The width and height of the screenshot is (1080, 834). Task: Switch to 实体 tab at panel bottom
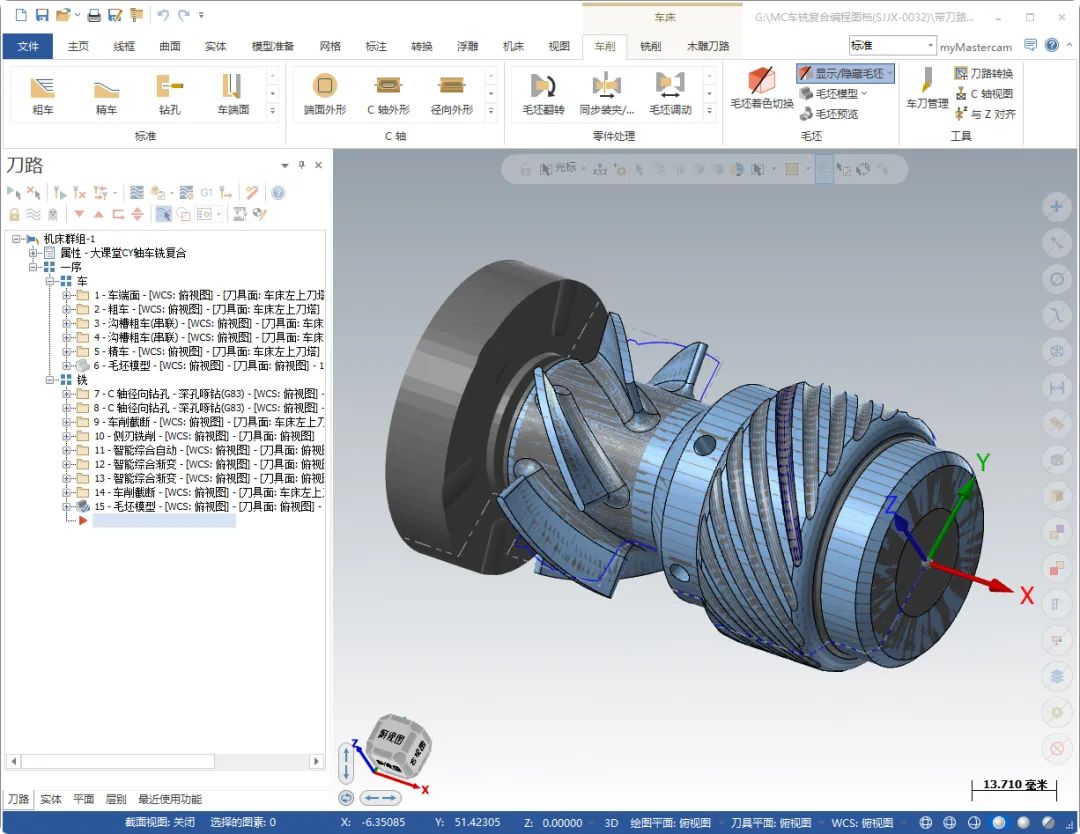tap(50, 799)
